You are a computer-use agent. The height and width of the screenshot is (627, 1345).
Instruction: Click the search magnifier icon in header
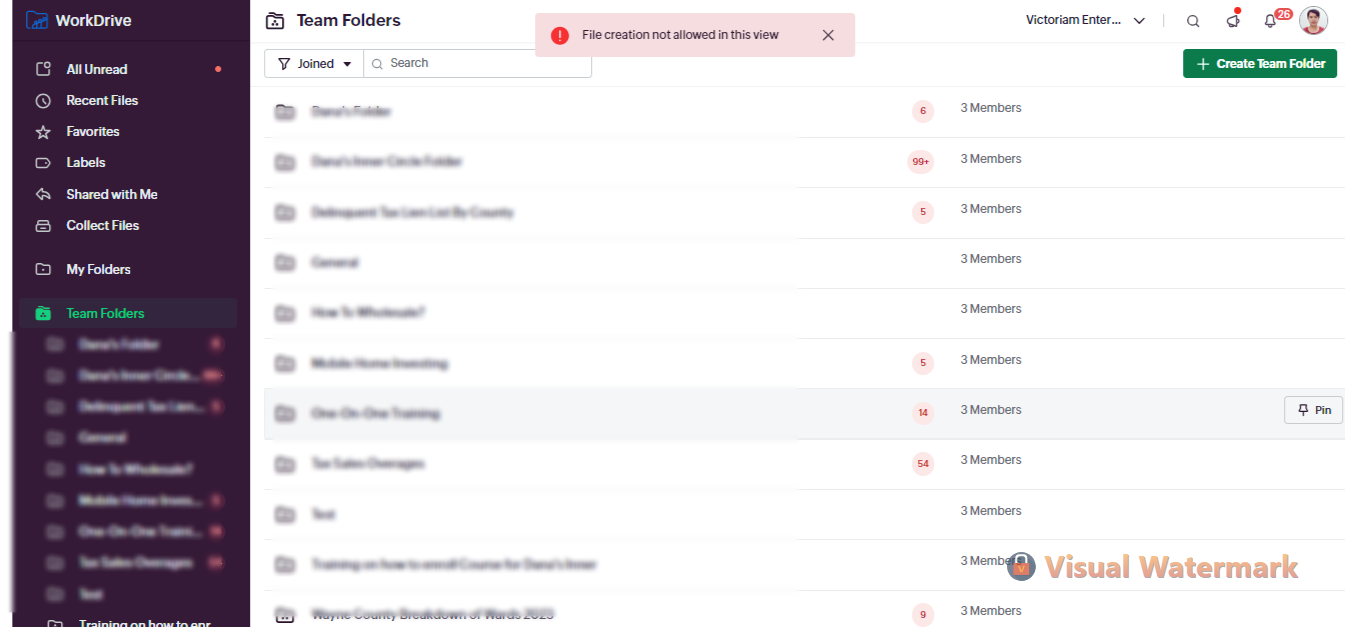click(1193, 21)
